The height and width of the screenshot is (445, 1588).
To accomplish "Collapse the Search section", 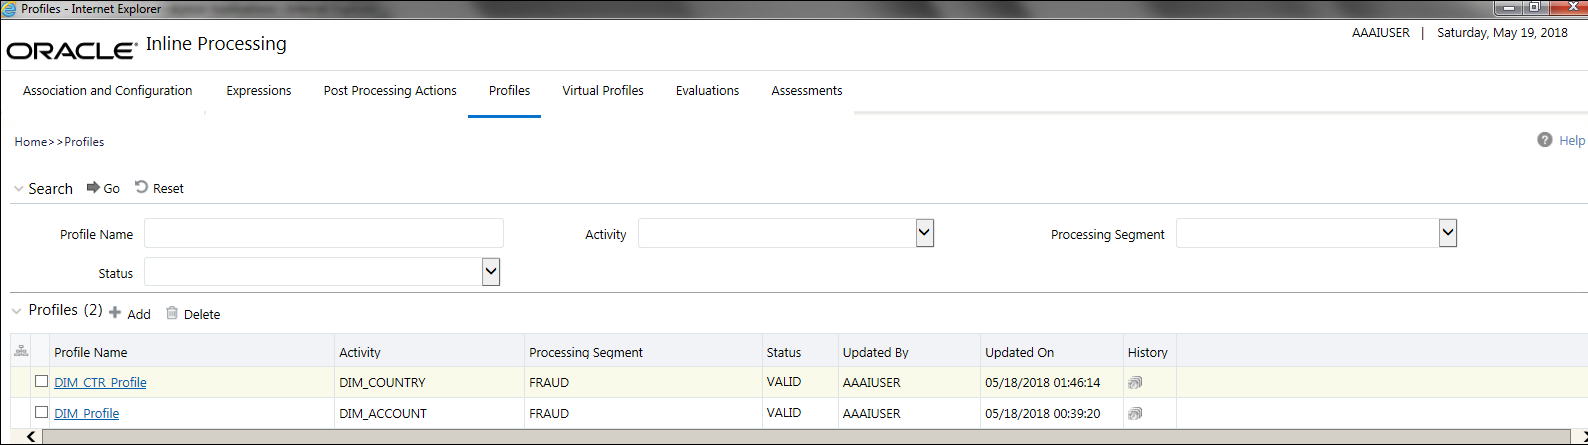I will (19, 188).
